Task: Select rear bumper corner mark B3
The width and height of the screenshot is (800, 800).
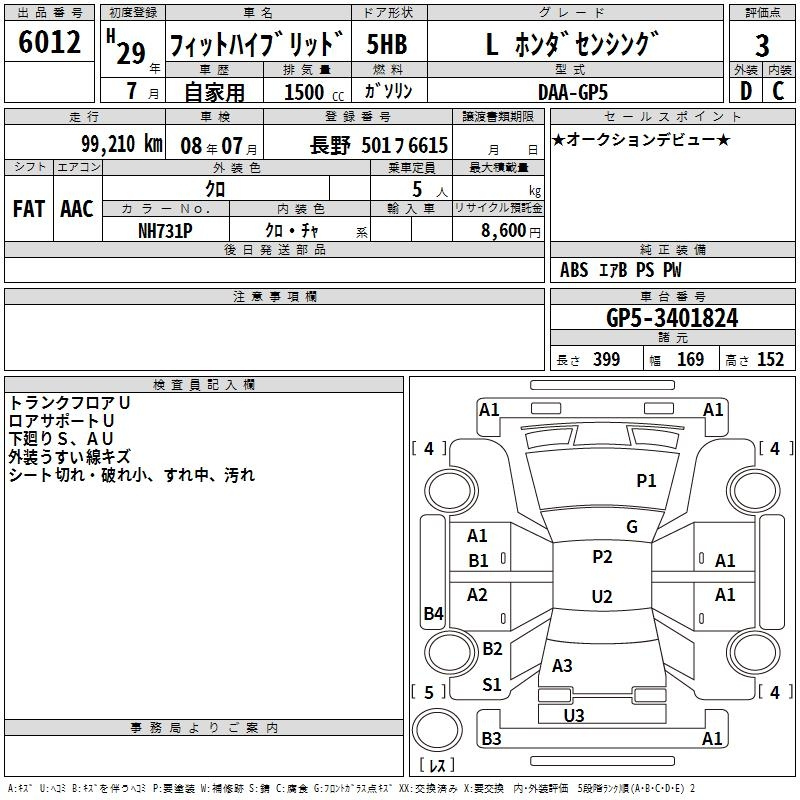Action: (x=491, y=739)
